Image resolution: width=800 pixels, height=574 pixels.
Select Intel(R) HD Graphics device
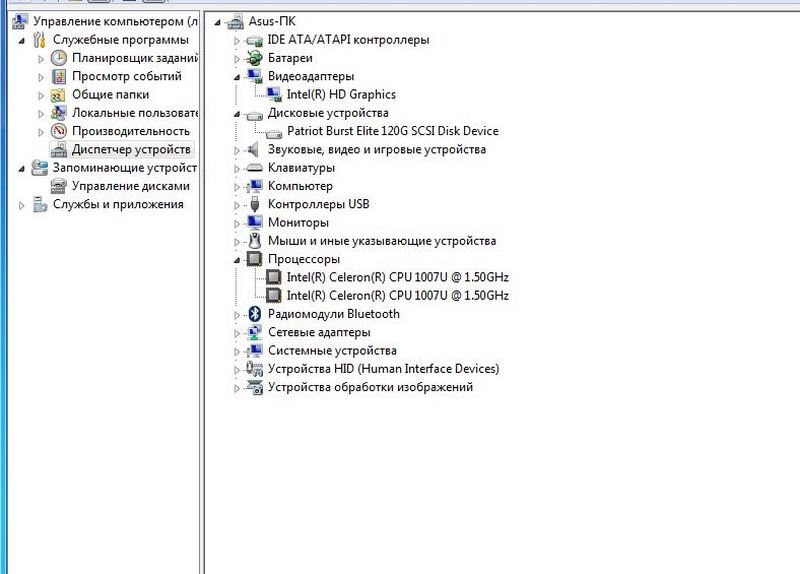[340, 95]
